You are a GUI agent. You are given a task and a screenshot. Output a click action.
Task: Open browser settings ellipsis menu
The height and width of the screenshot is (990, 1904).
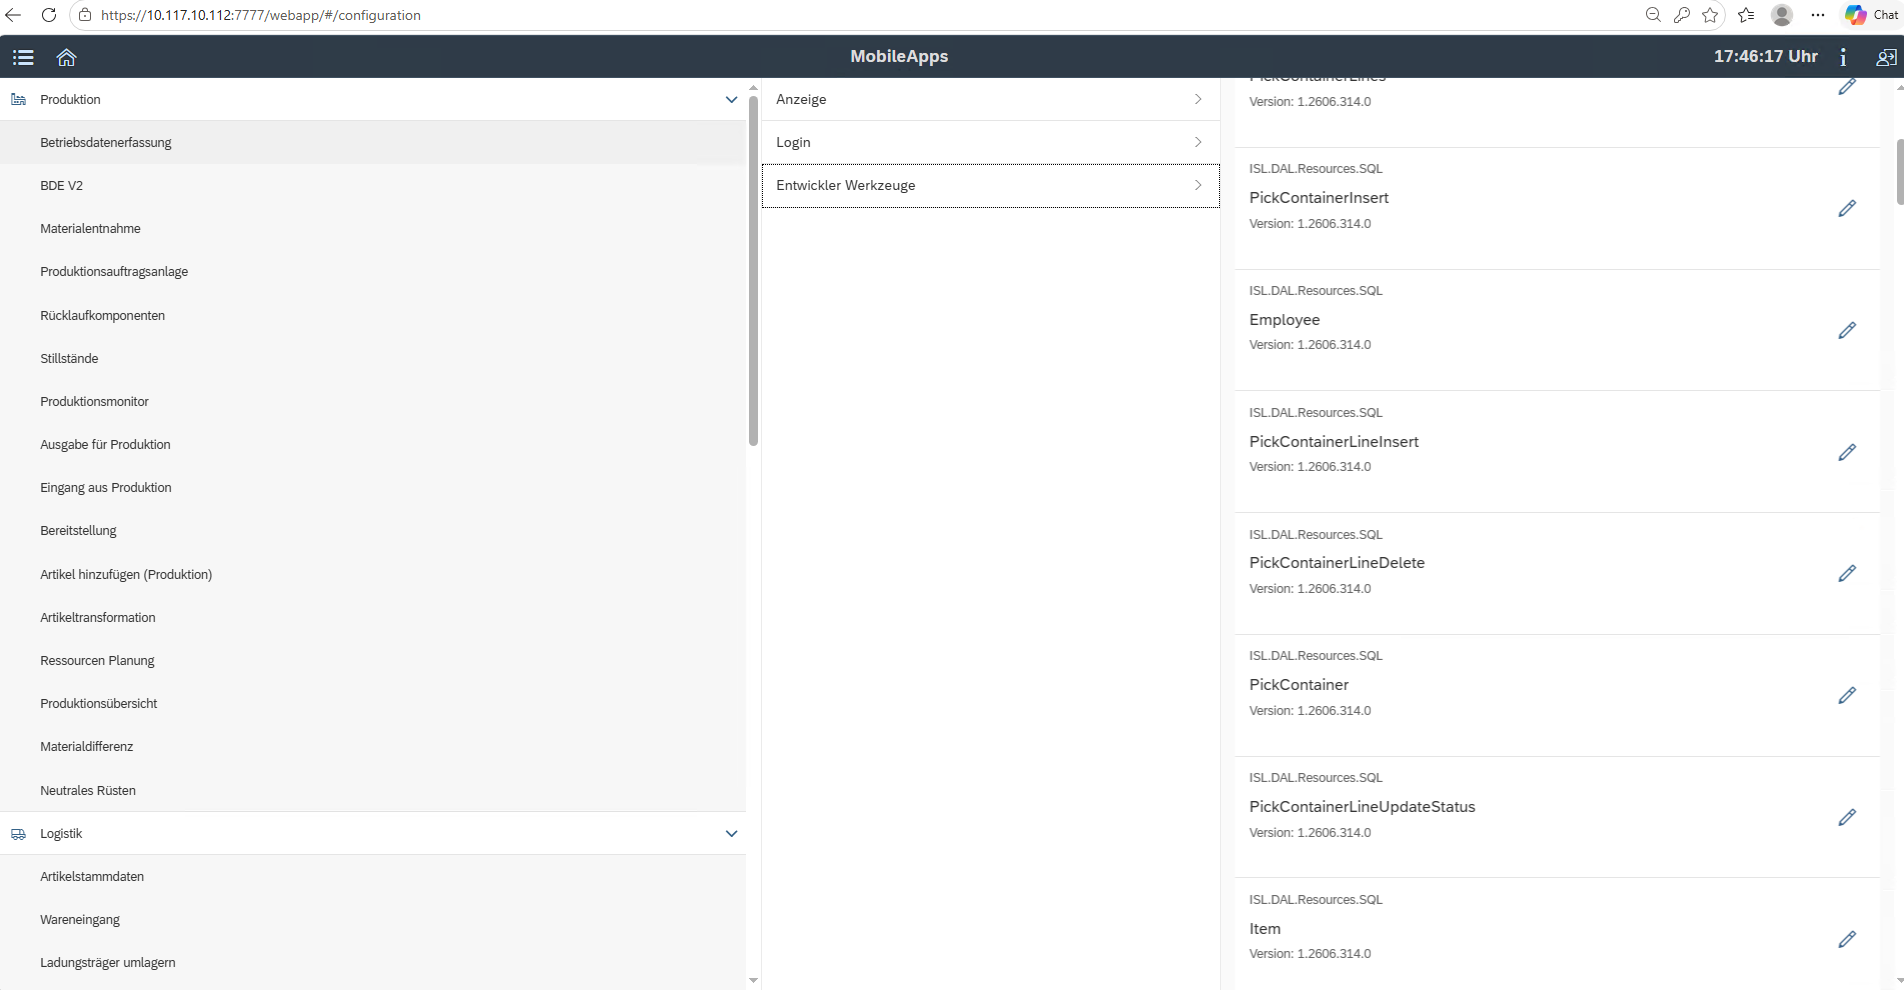pos(1818,15)
